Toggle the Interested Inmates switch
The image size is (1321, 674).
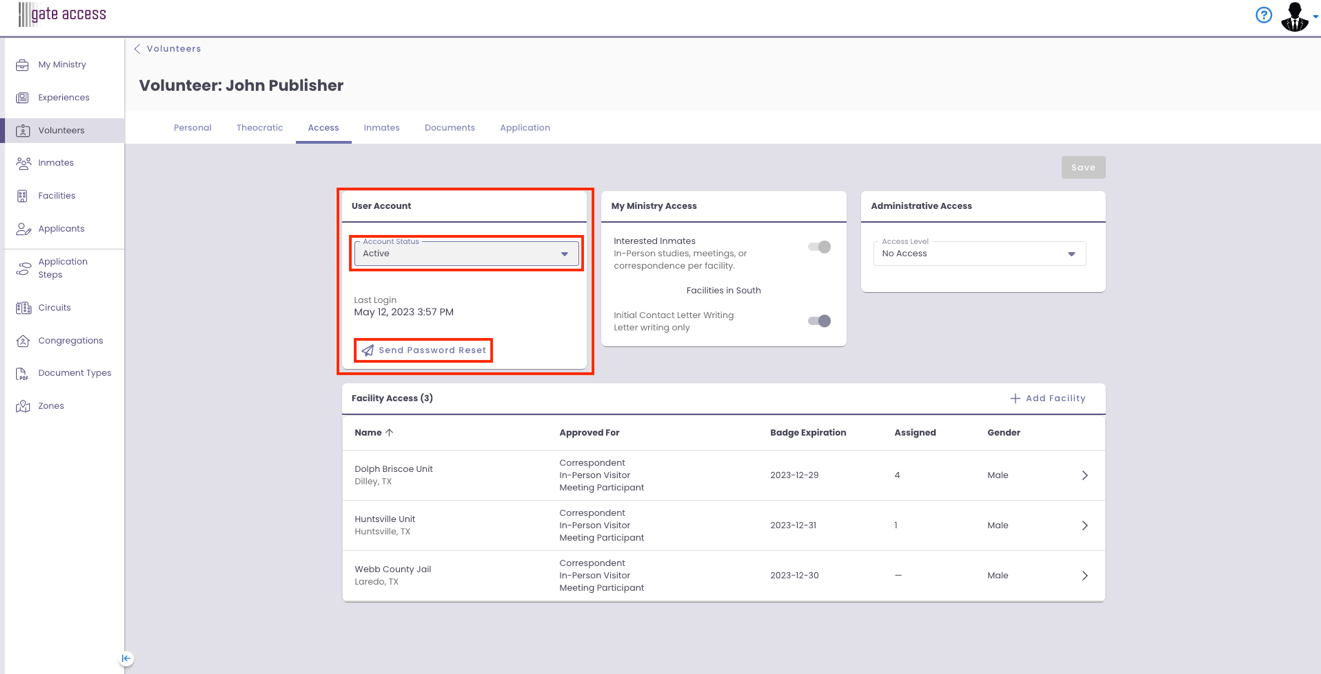tap(819, 247)
